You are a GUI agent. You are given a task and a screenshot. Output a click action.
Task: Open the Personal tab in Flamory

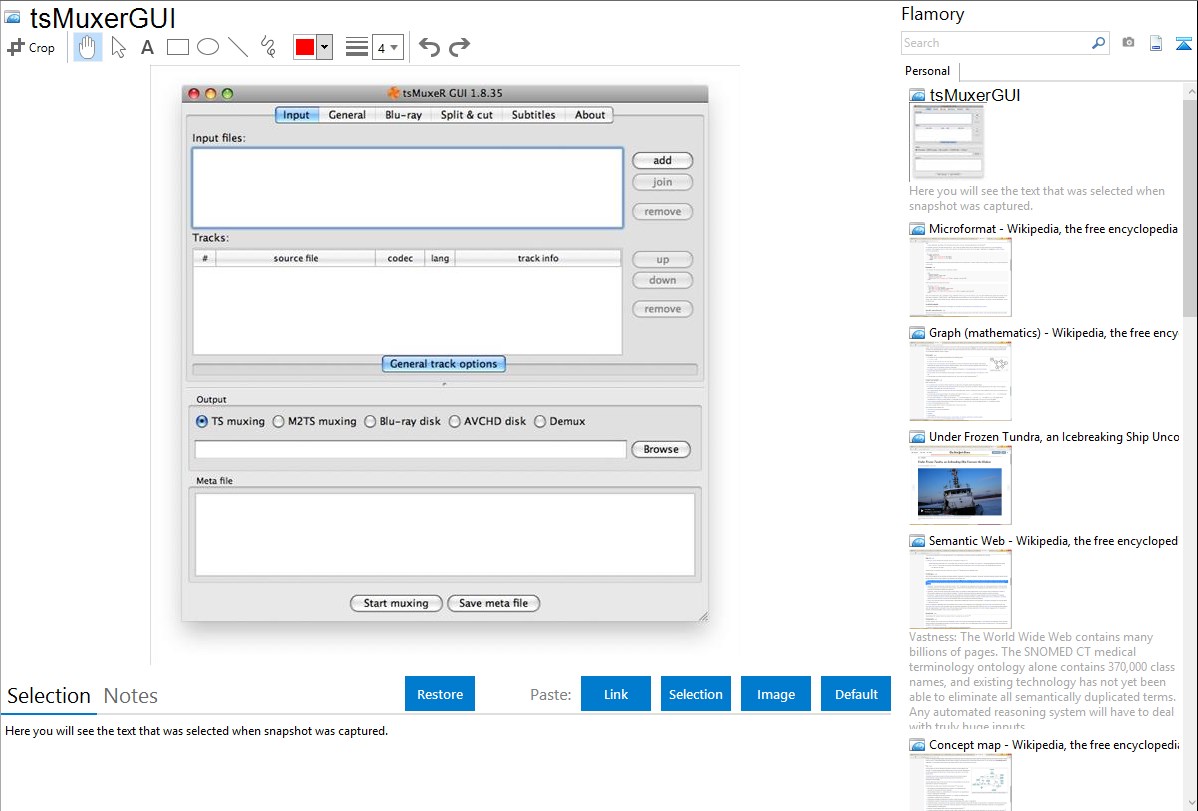point(927,71)
